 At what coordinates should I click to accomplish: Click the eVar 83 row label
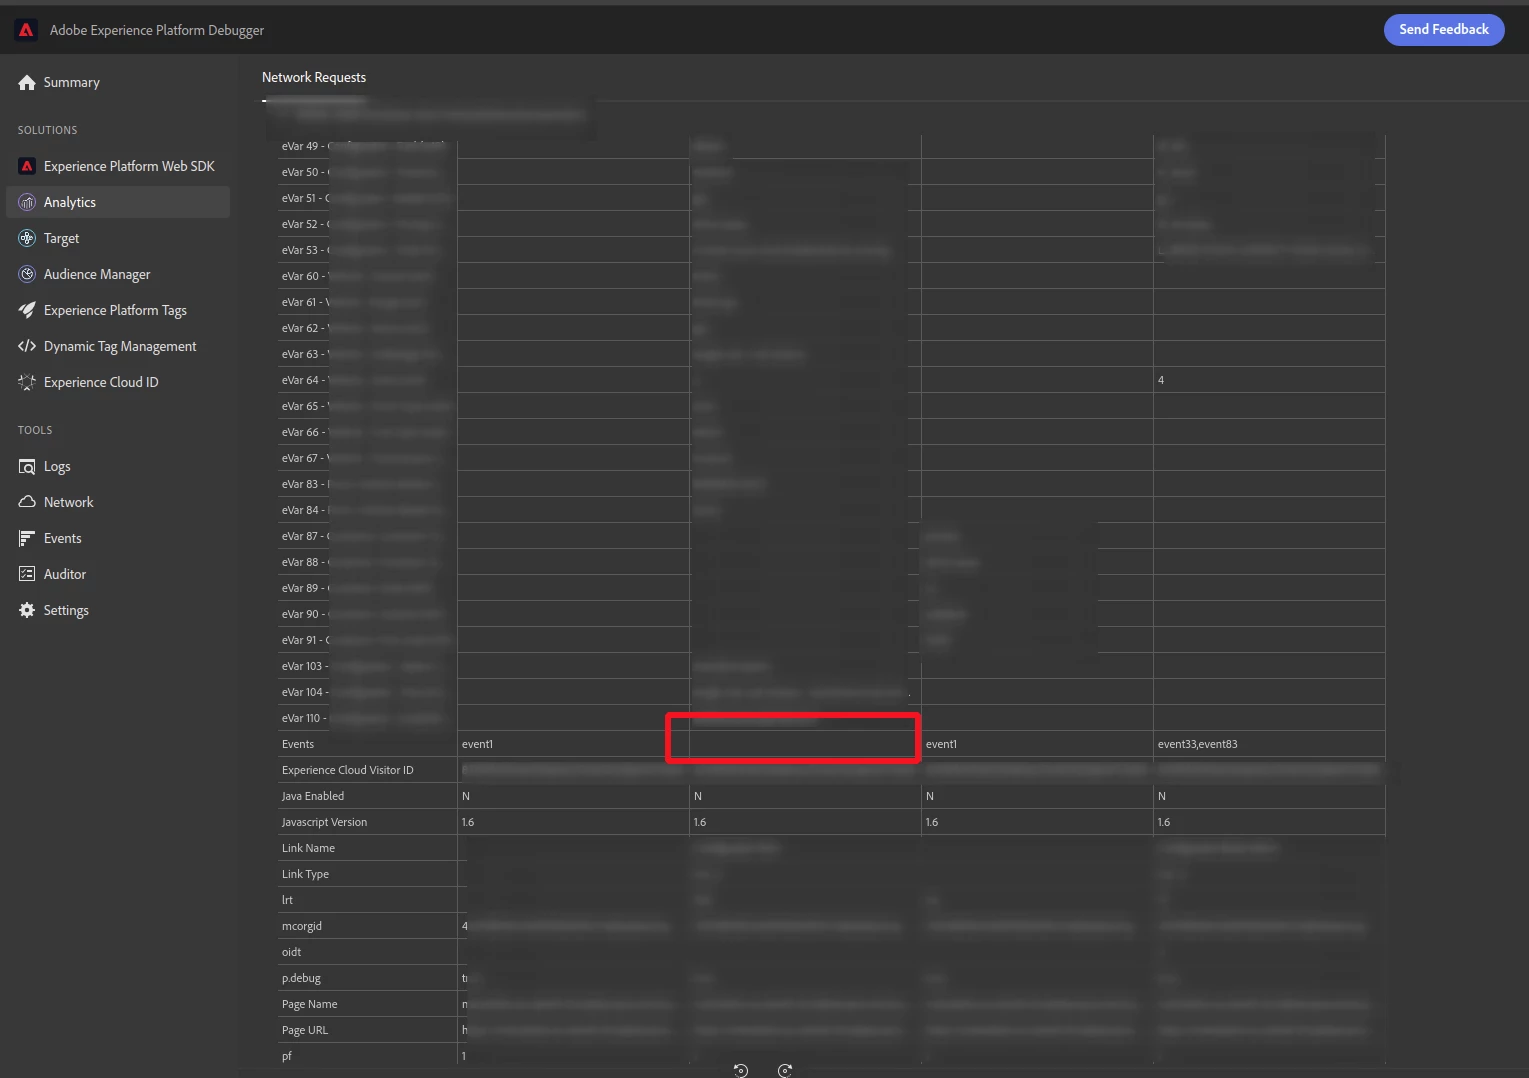point(304,484)
